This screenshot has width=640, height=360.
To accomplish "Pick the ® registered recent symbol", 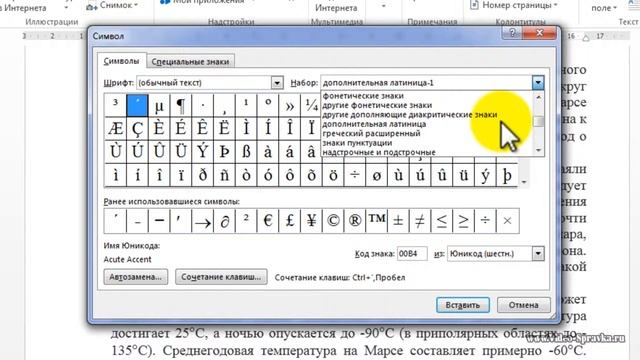I will (355, 221).
